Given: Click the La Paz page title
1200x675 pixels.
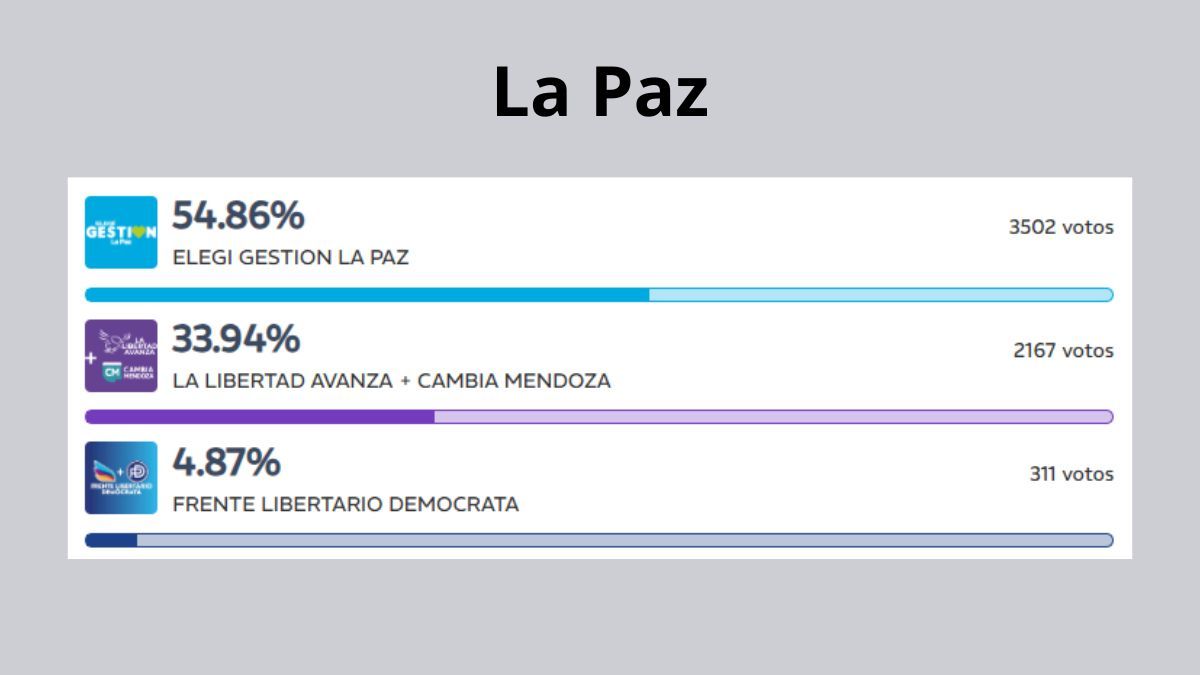Looking at the screenshot, I should tap(599, 93).
